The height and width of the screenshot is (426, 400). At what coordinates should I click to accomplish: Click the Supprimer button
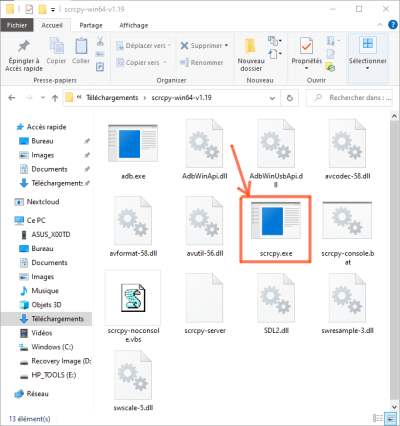[201, 46]
